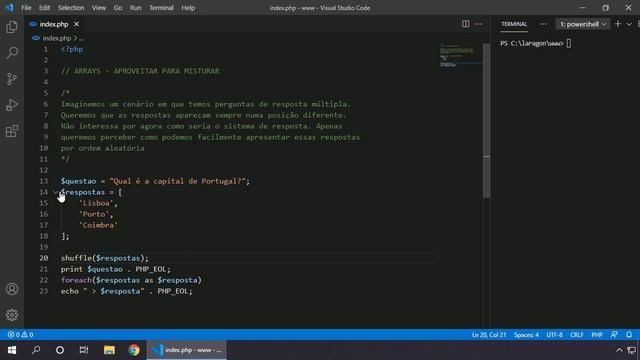Screen dimensions: 640x360
Task: Click PHP language mode in status bar
Action: [597, 335]
